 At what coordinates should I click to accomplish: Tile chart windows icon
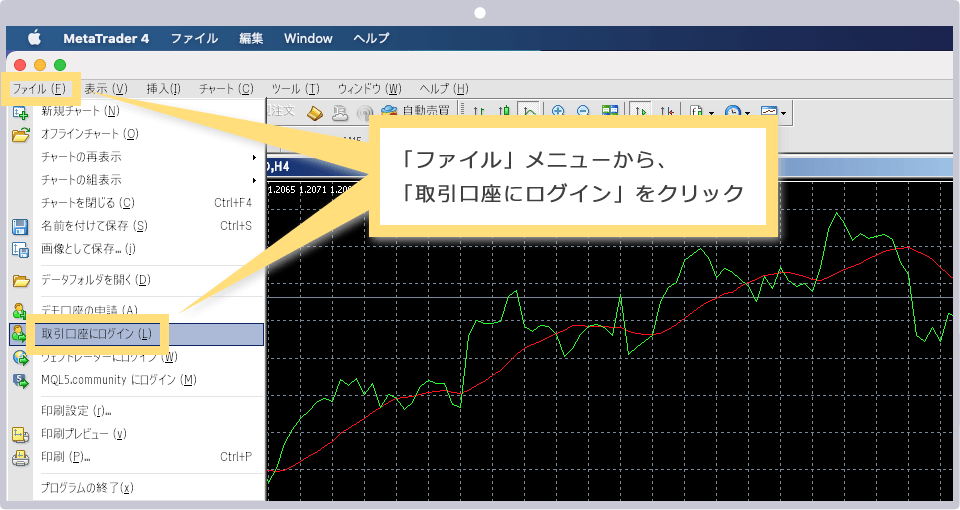610,111
